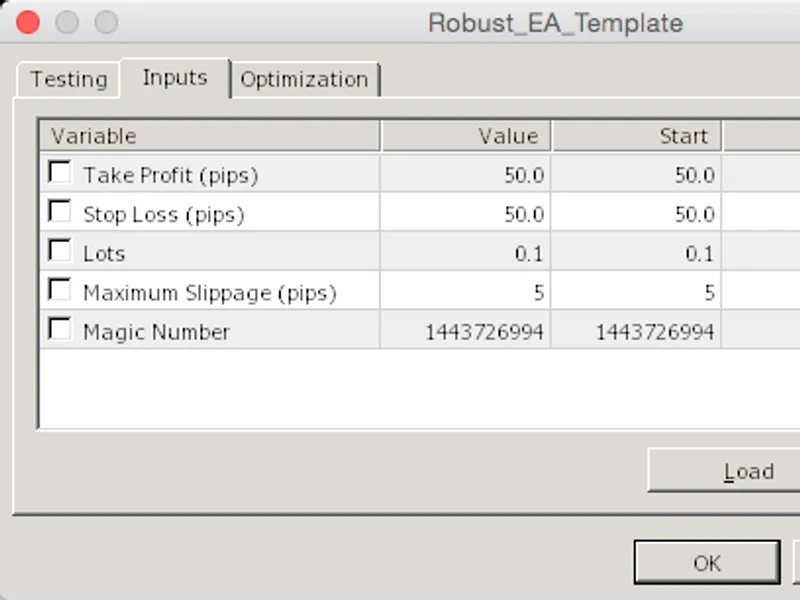Select the Take Profit value cell 50.0
800x600 pixels.
[x=465, y=175]
